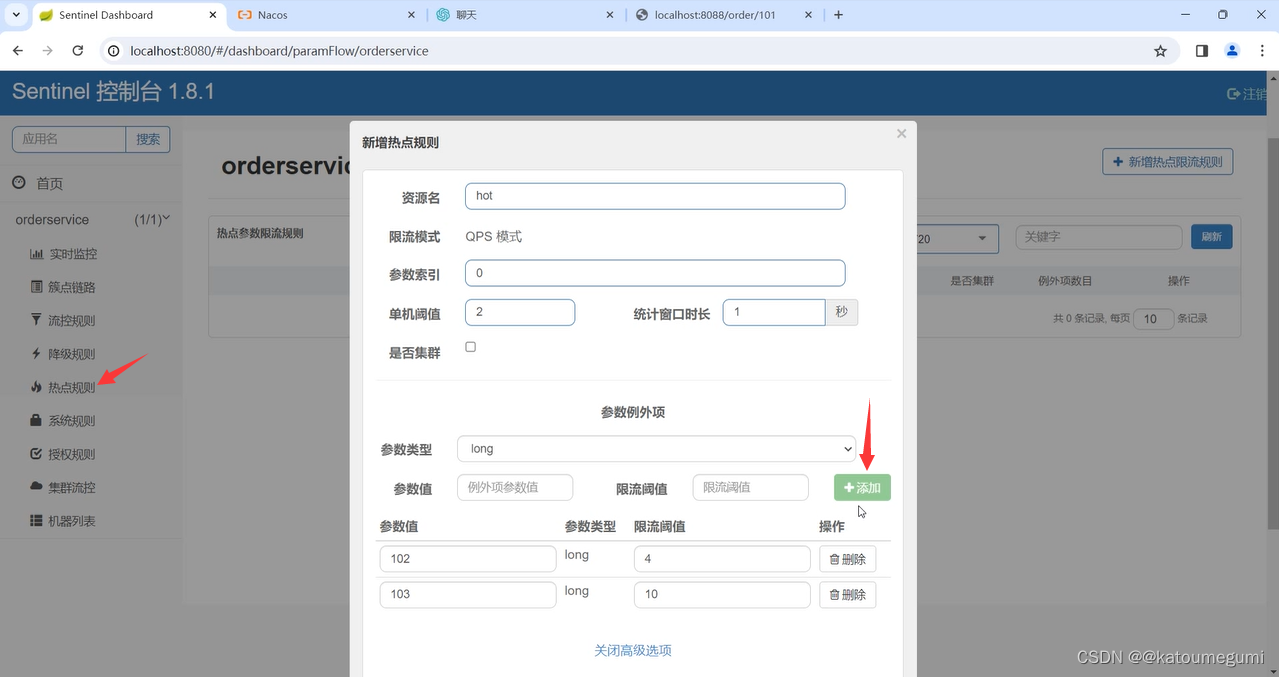Open 降级规则 in the sidebar

pyautogui.click(x=73, y=354)
